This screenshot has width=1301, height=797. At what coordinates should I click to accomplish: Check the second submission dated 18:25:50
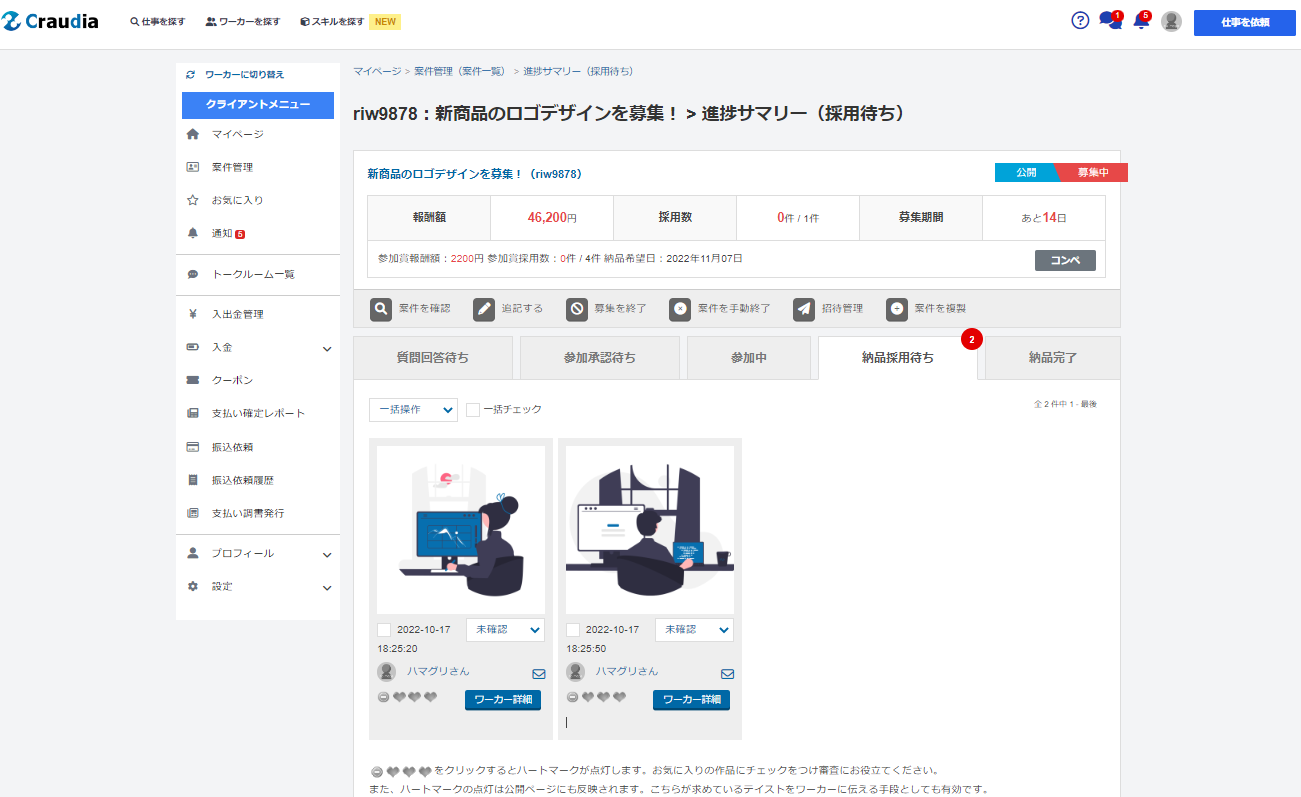pos(573,630)
